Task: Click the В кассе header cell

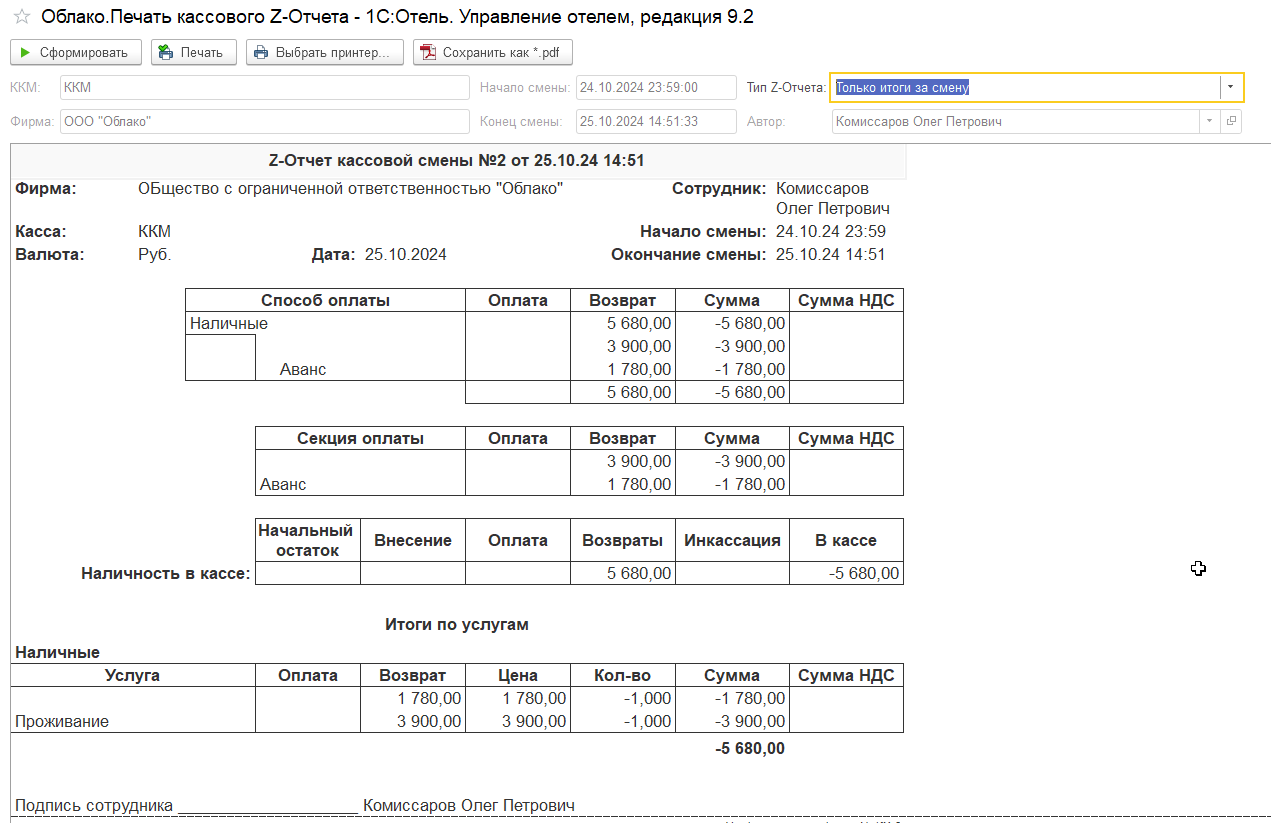Action: point(846,540)
